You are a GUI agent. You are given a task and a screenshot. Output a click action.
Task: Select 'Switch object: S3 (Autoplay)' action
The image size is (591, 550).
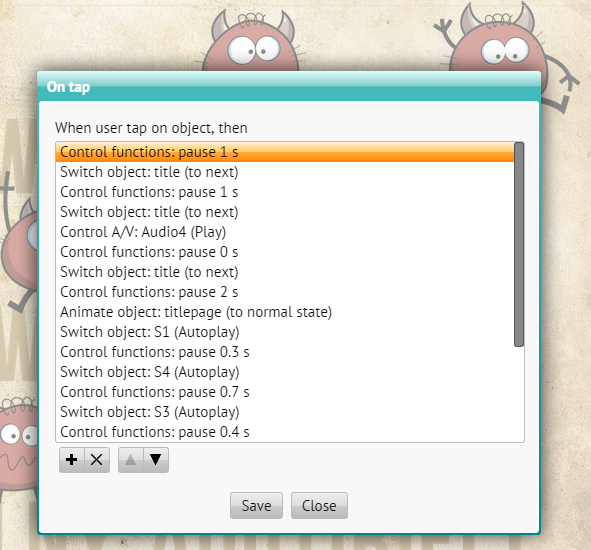pos(285,412)
